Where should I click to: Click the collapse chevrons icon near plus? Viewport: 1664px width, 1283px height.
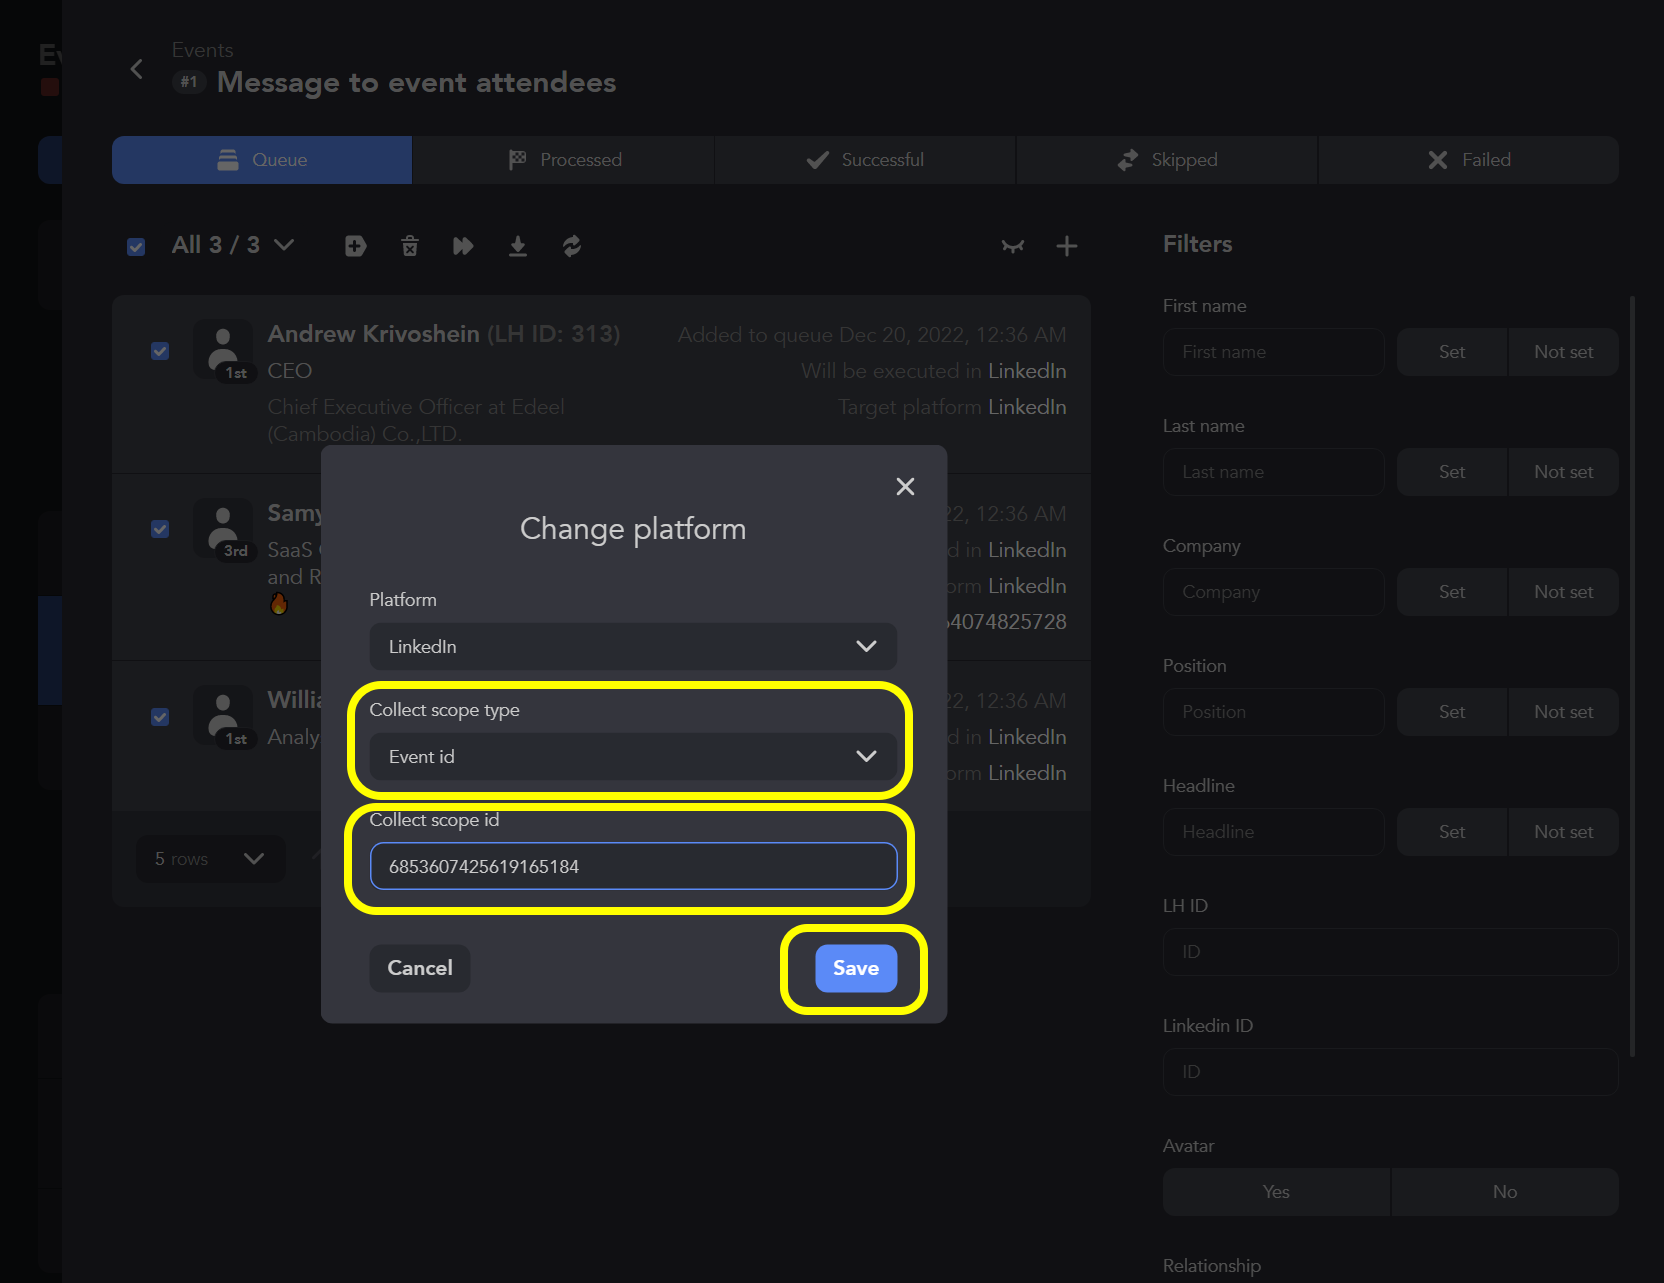(x=1013, y=246)
